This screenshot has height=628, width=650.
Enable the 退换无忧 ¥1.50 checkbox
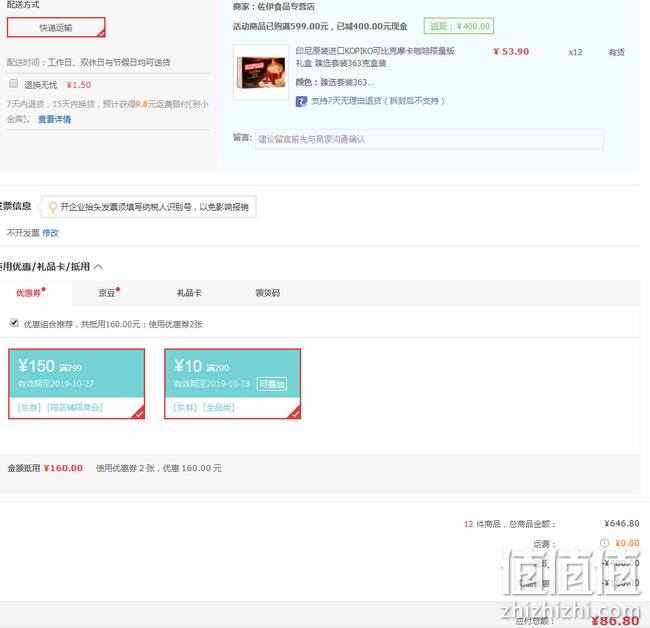(14, 83)
